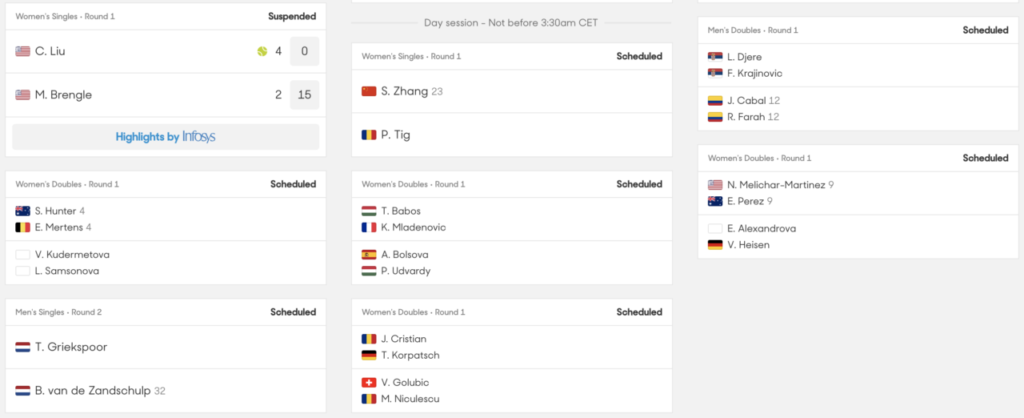Click the Suspended match status label
This screenshot has width=1024, height=418.
[x=292, y=16]
